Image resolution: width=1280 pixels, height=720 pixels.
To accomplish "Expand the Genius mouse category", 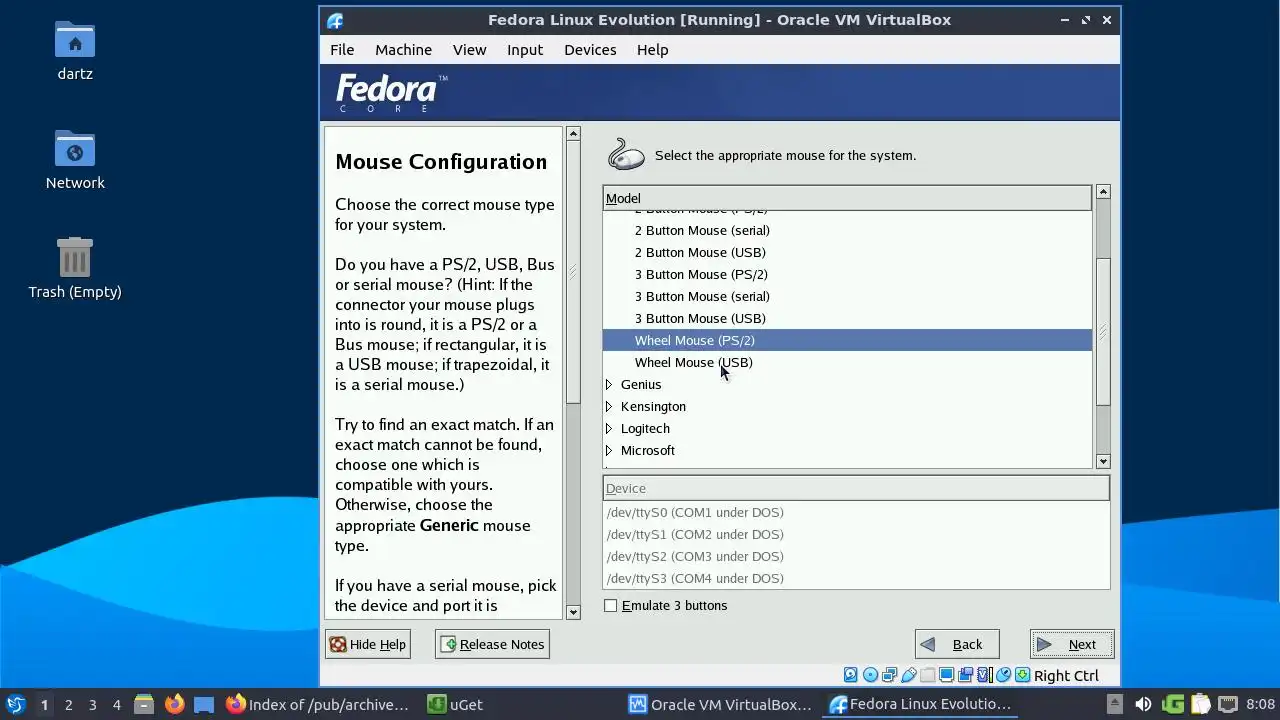I will (609, 384).
